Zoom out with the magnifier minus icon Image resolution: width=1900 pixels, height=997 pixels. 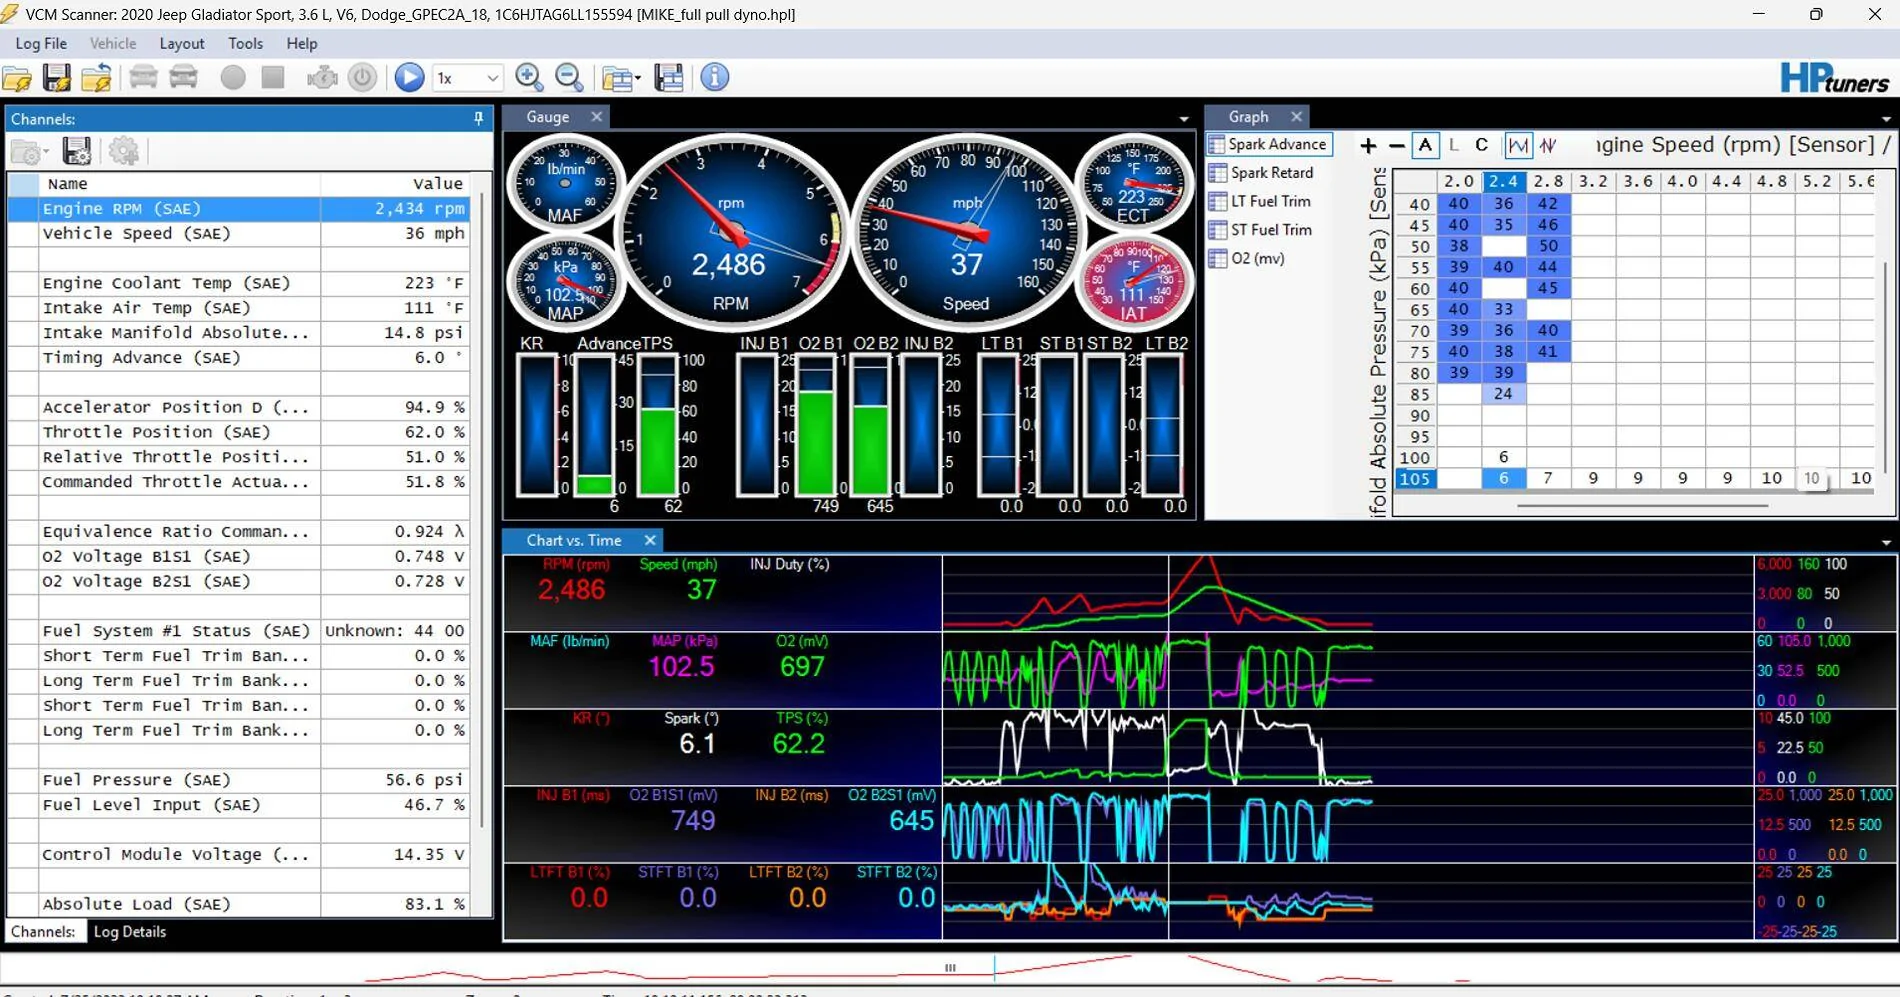(569, 77)
